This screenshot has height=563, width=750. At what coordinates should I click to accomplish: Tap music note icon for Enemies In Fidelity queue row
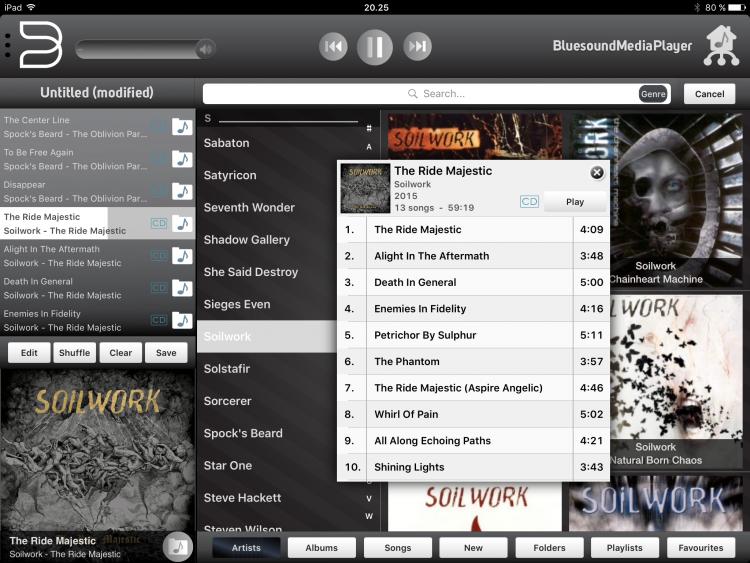click(182, 320)
